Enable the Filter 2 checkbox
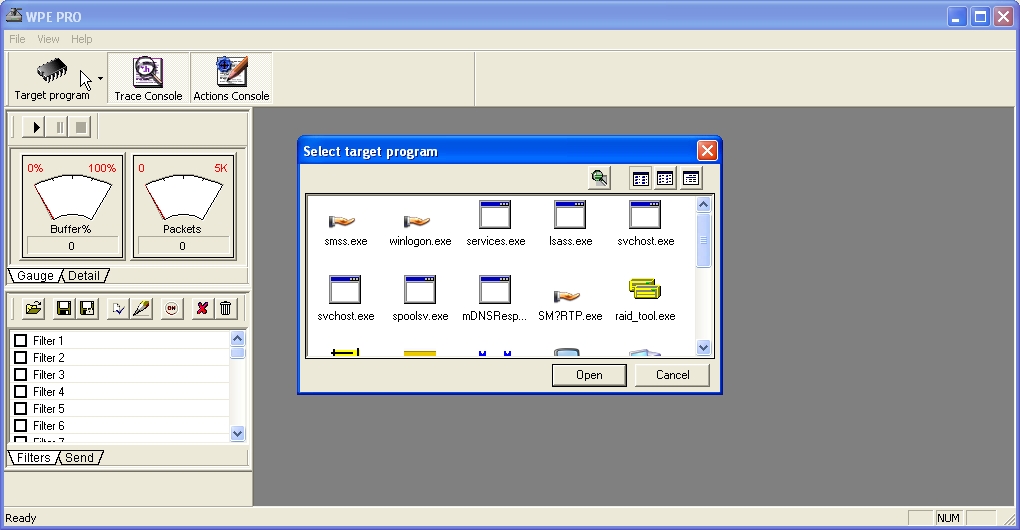This screenshot has height=530, width=1020. coord(21,358)
